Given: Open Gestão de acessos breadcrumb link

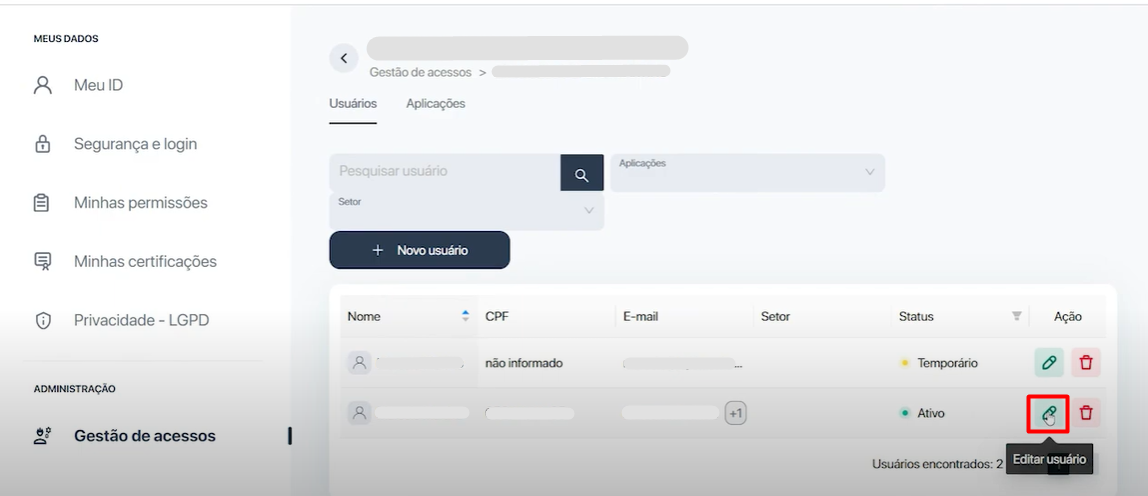Looking at the screenshot, I should [x=420, y=72].
